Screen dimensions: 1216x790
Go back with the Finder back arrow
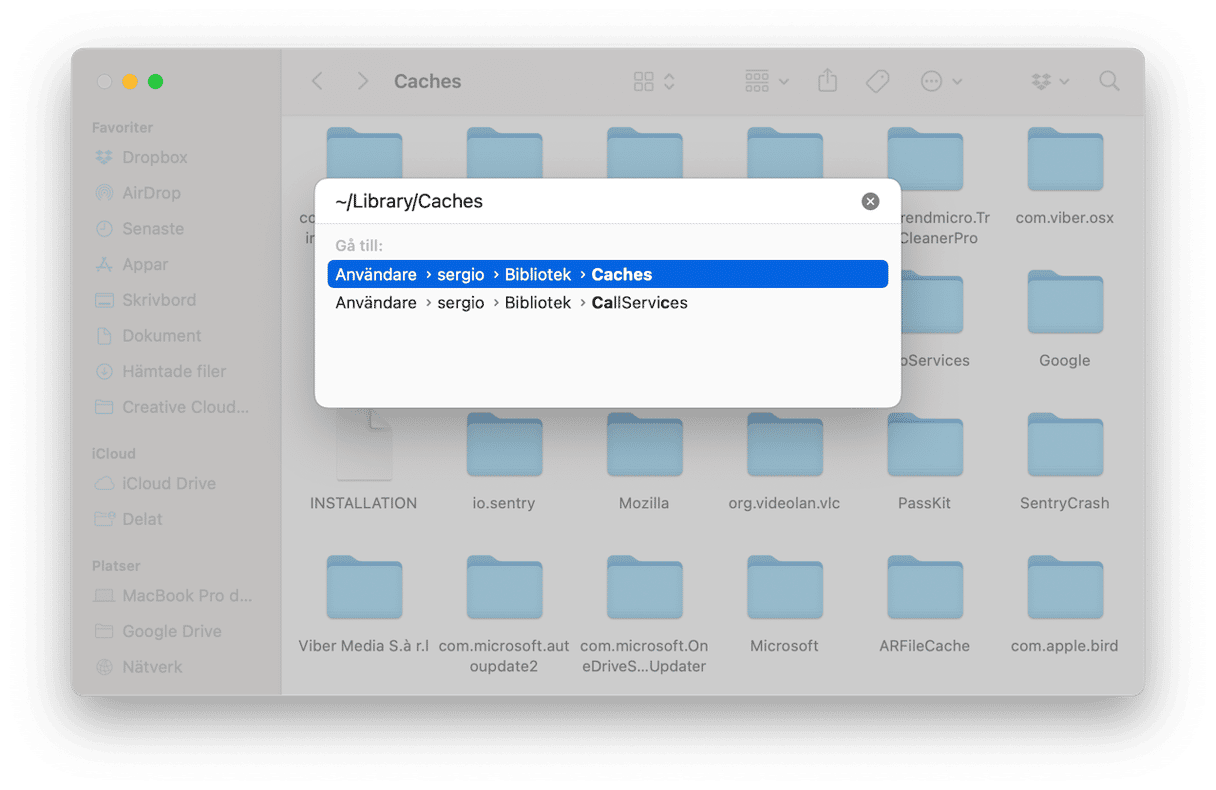click(317, 82)
